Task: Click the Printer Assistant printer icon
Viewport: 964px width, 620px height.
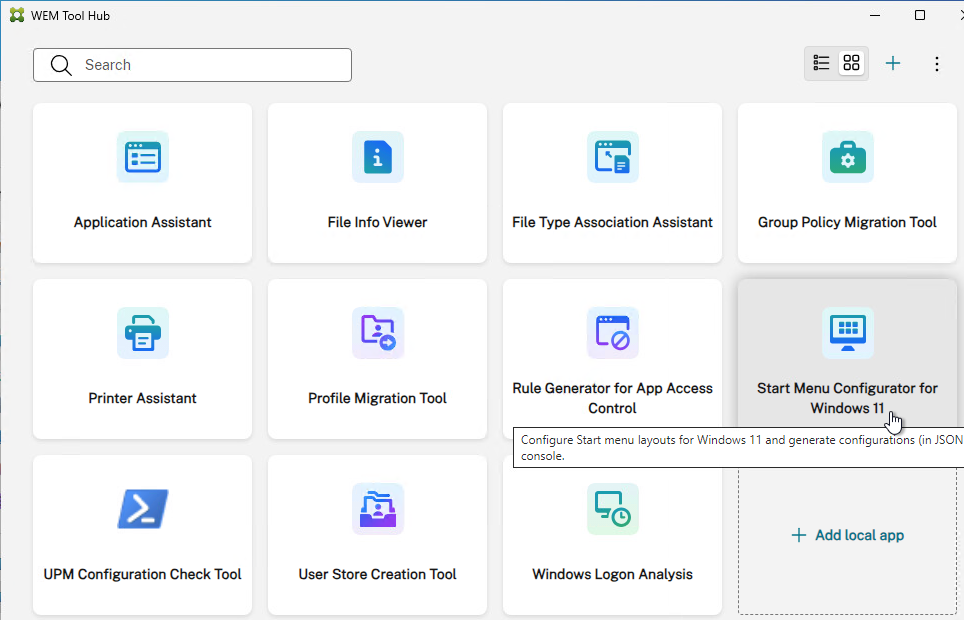Action: [143, 333]
